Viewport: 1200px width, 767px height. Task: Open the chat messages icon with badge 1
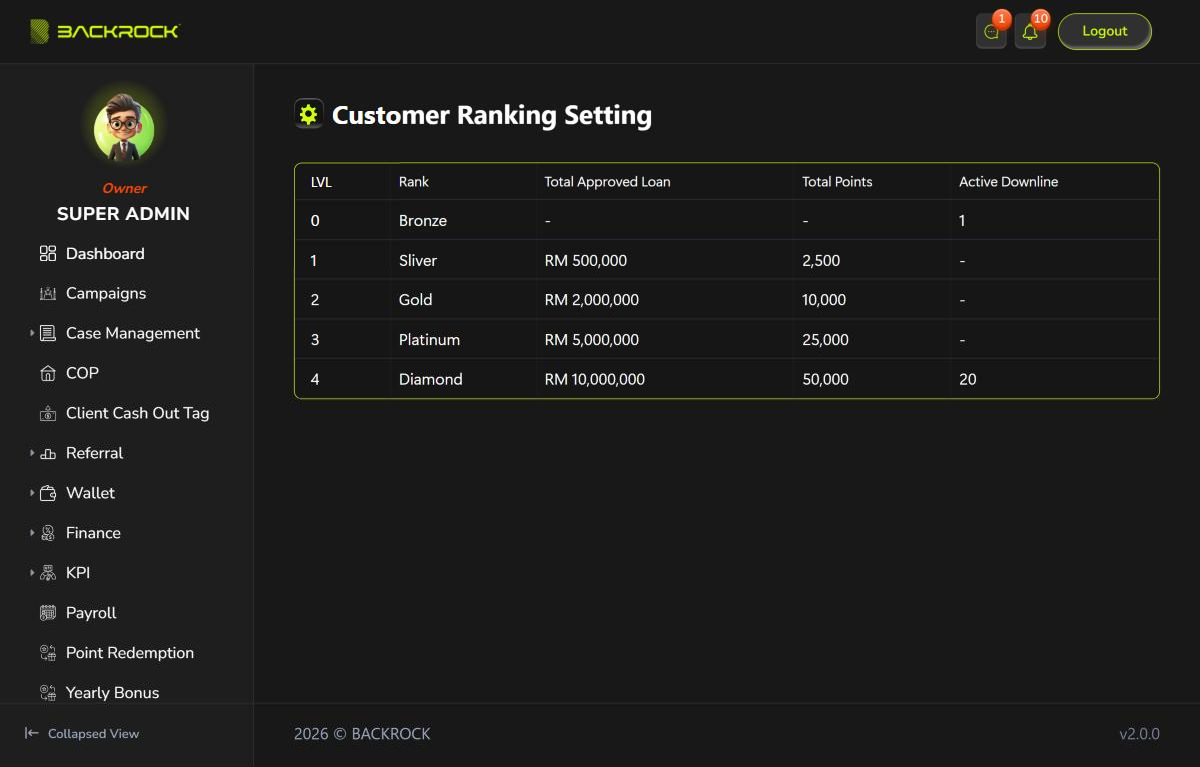[x=991, y=32]
